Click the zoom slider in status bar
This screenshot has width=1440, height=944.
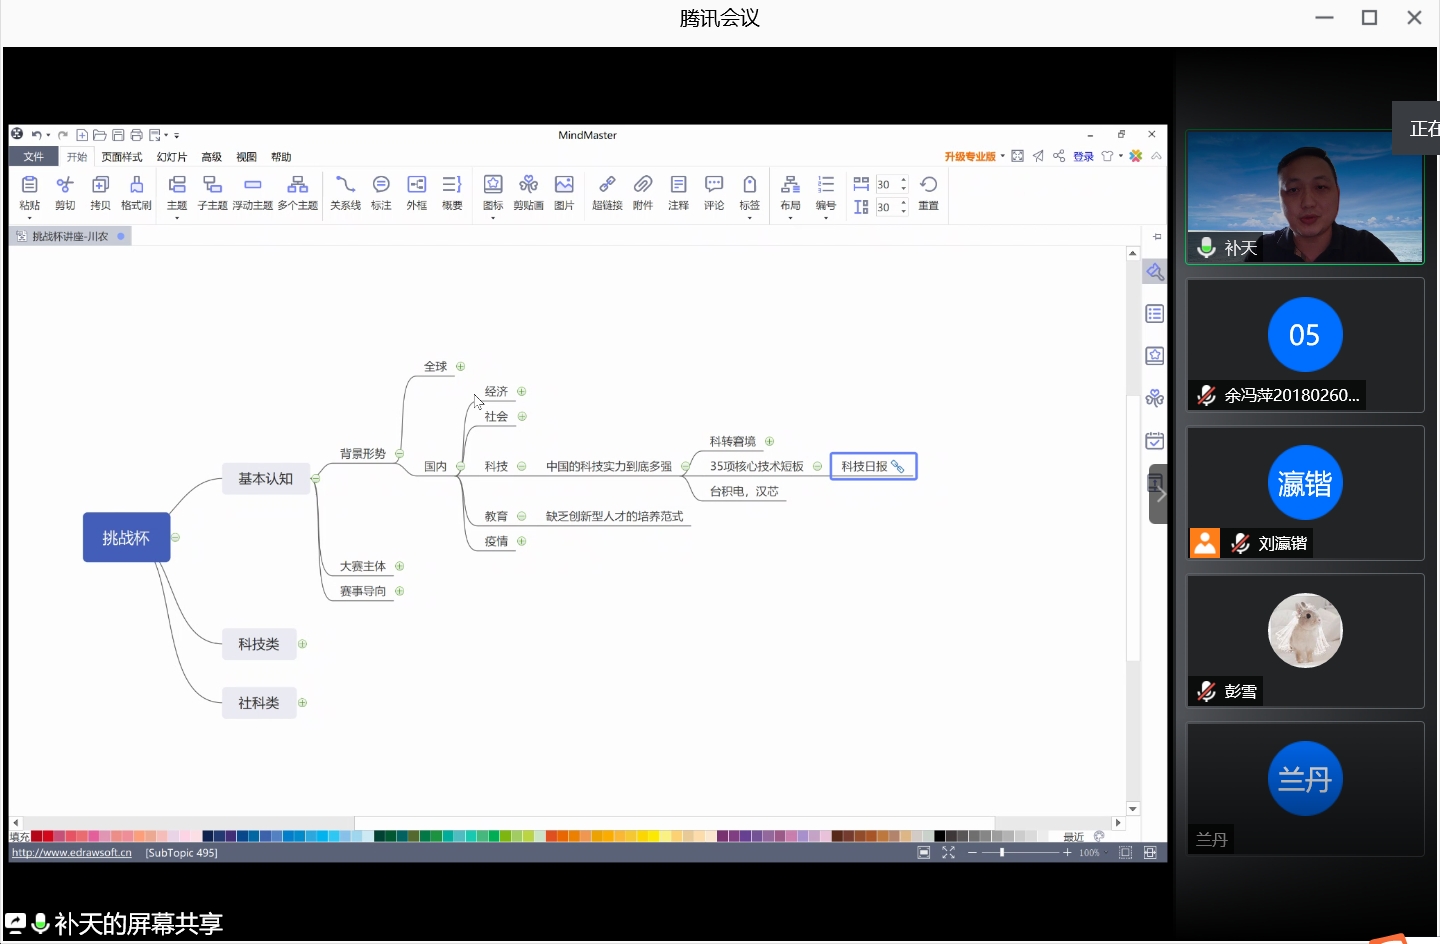[1002, 853]
